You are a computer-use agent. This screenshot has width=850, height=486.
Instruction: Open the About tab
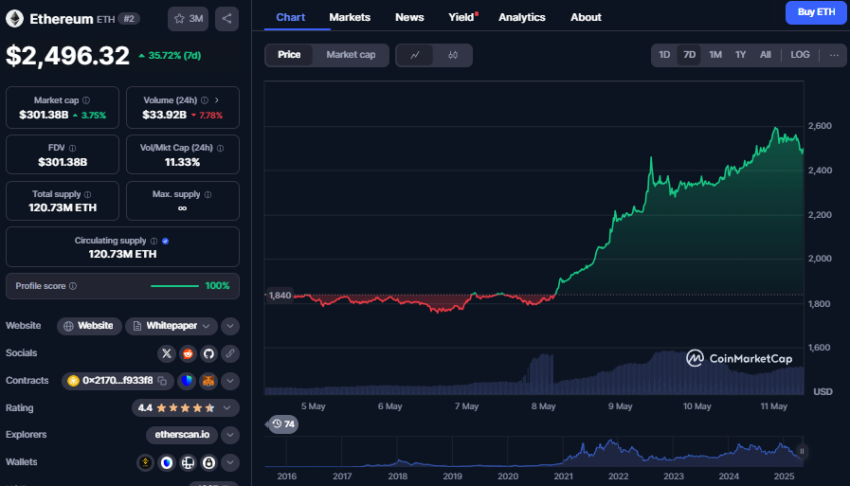point(585,17)
